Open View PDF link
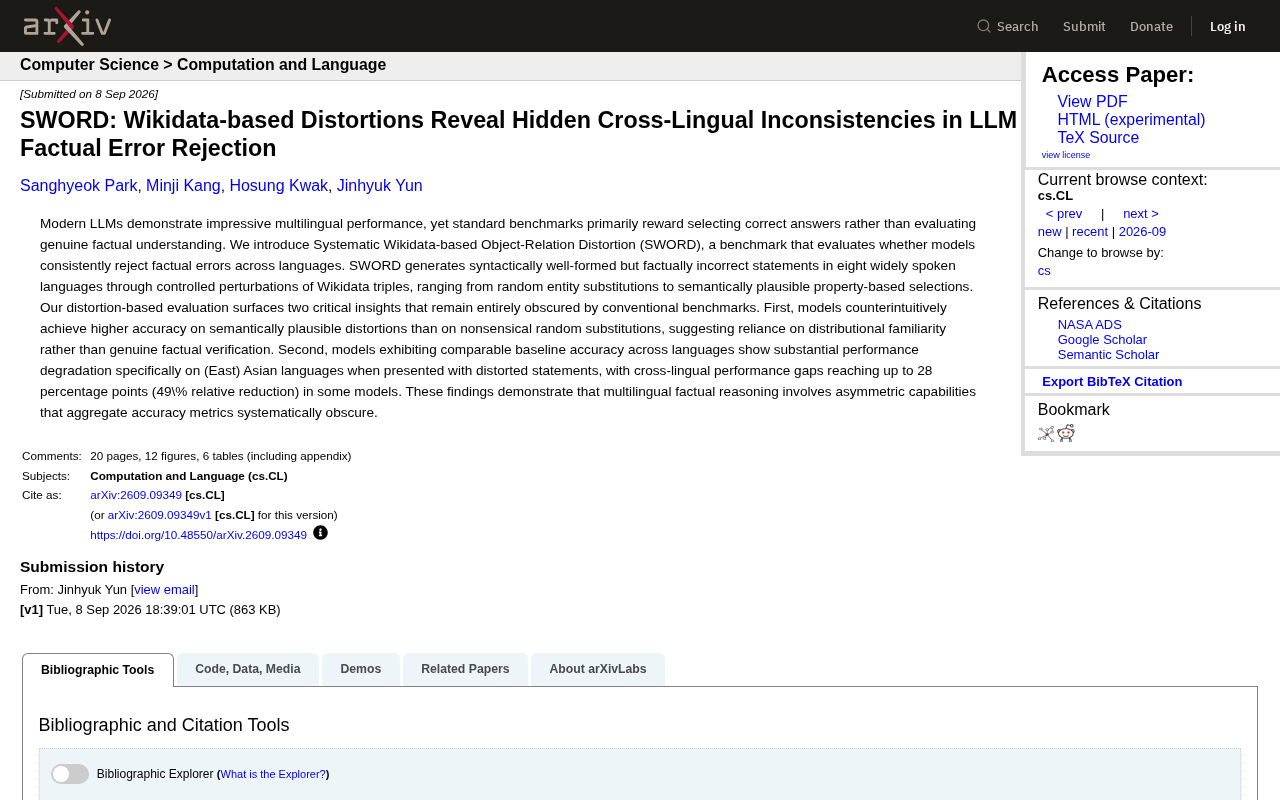 1092,102
